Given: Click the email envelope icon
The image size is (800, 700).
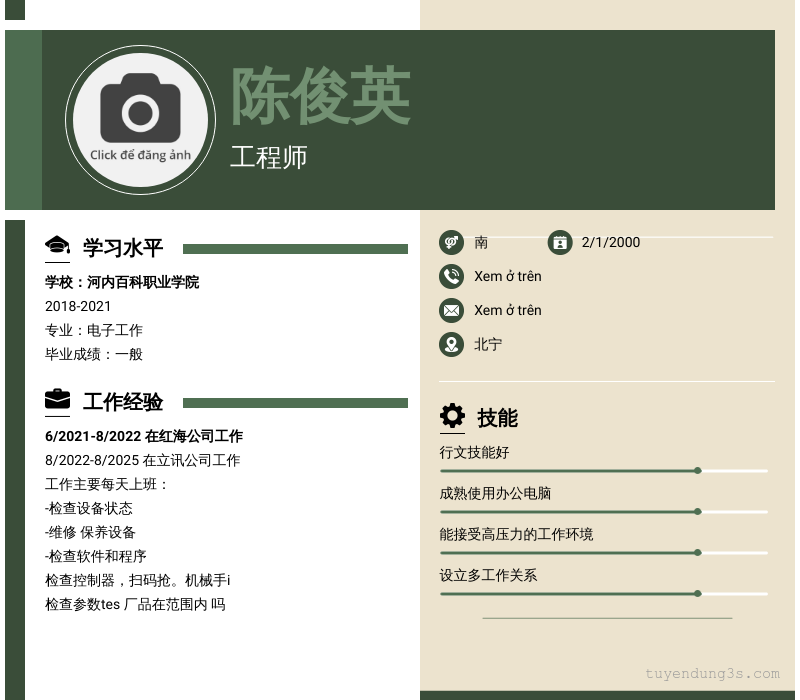Looking at the screenshot, I should click(451, 310).
